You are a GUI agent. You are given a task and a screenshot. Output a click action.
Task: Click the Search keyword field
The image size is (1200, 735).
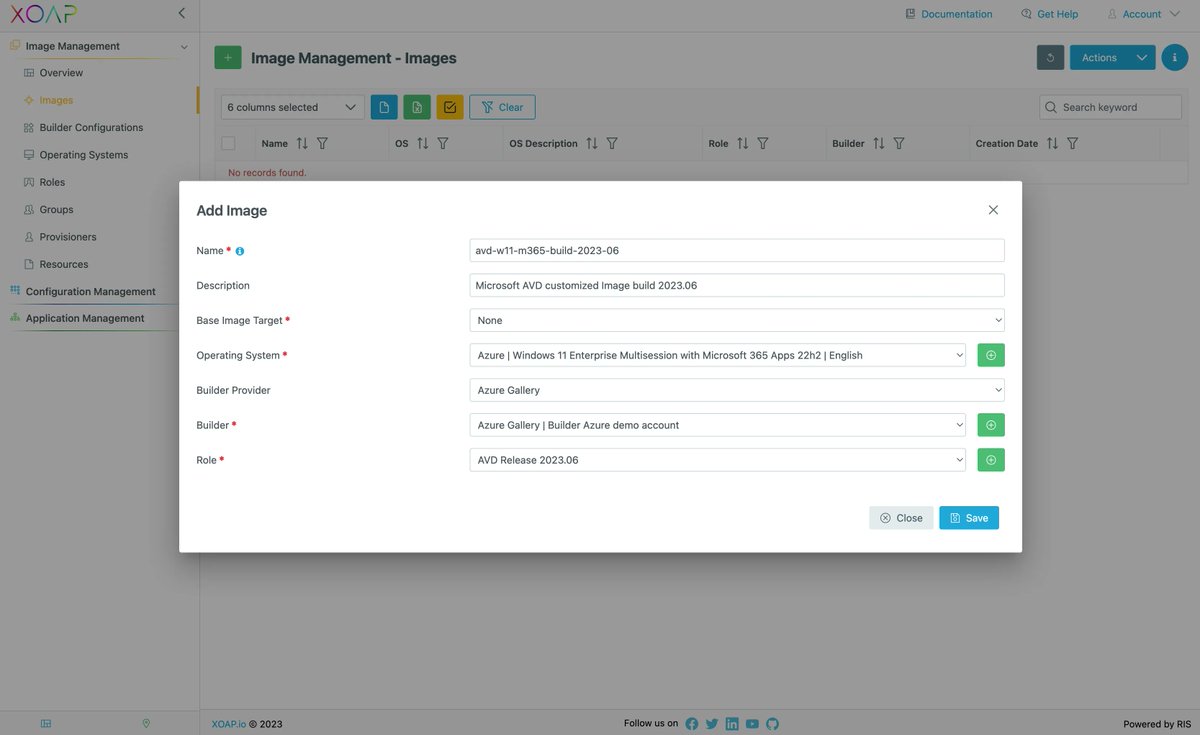pyautogui.click(x=1110, y=107)
